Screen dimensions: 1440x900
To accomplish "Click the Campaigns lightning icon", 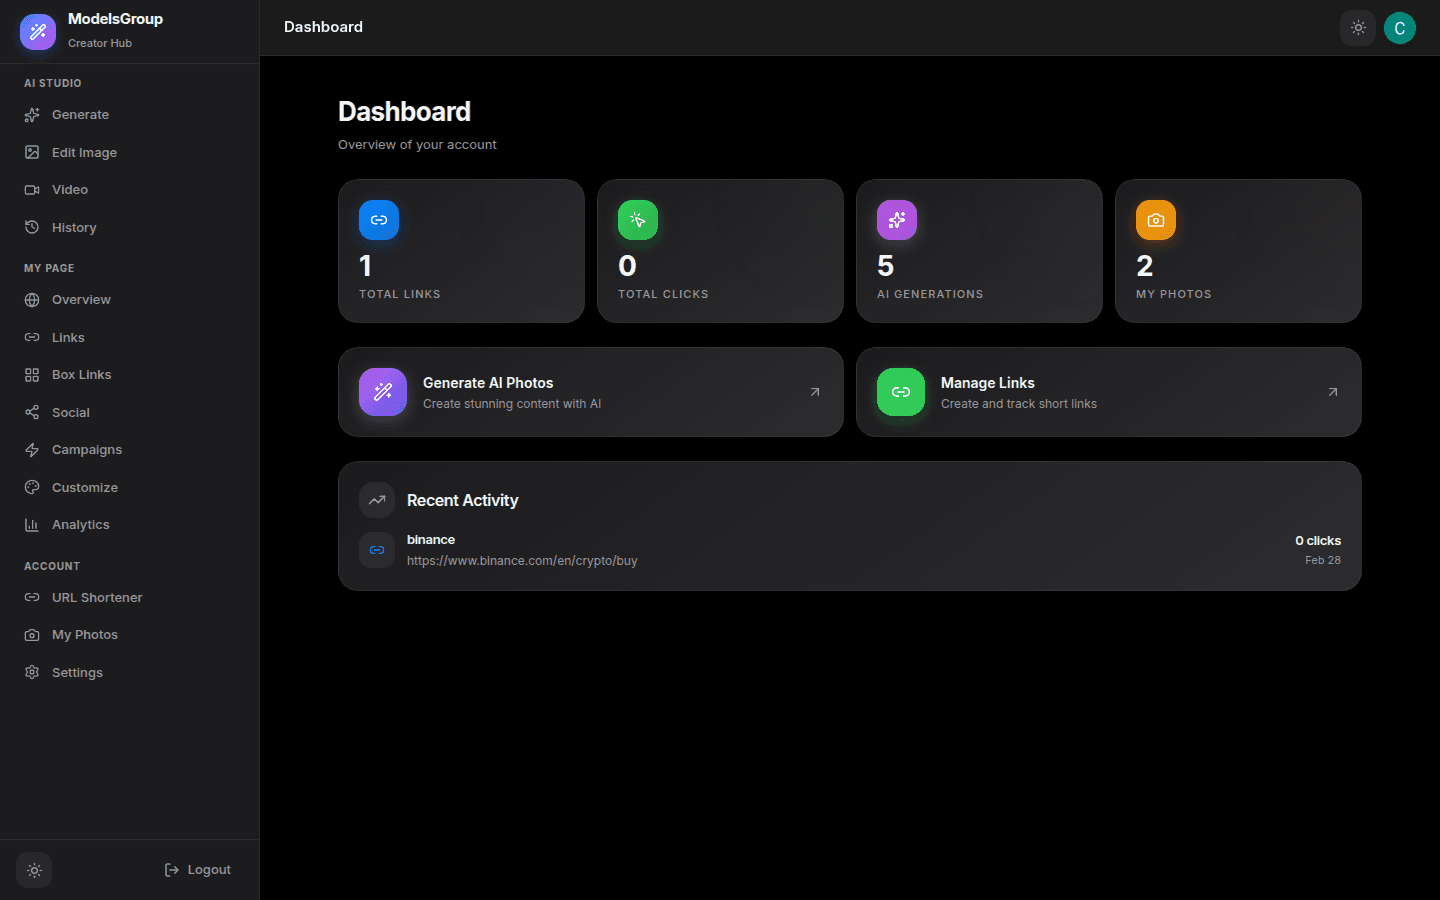I will tap(33, 449).
